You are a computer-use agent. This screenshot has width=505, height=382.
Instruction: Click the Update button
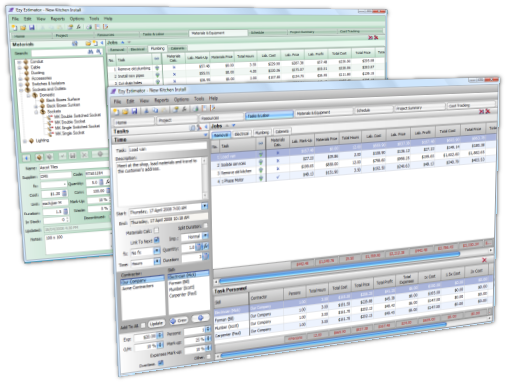pos(156,323)
